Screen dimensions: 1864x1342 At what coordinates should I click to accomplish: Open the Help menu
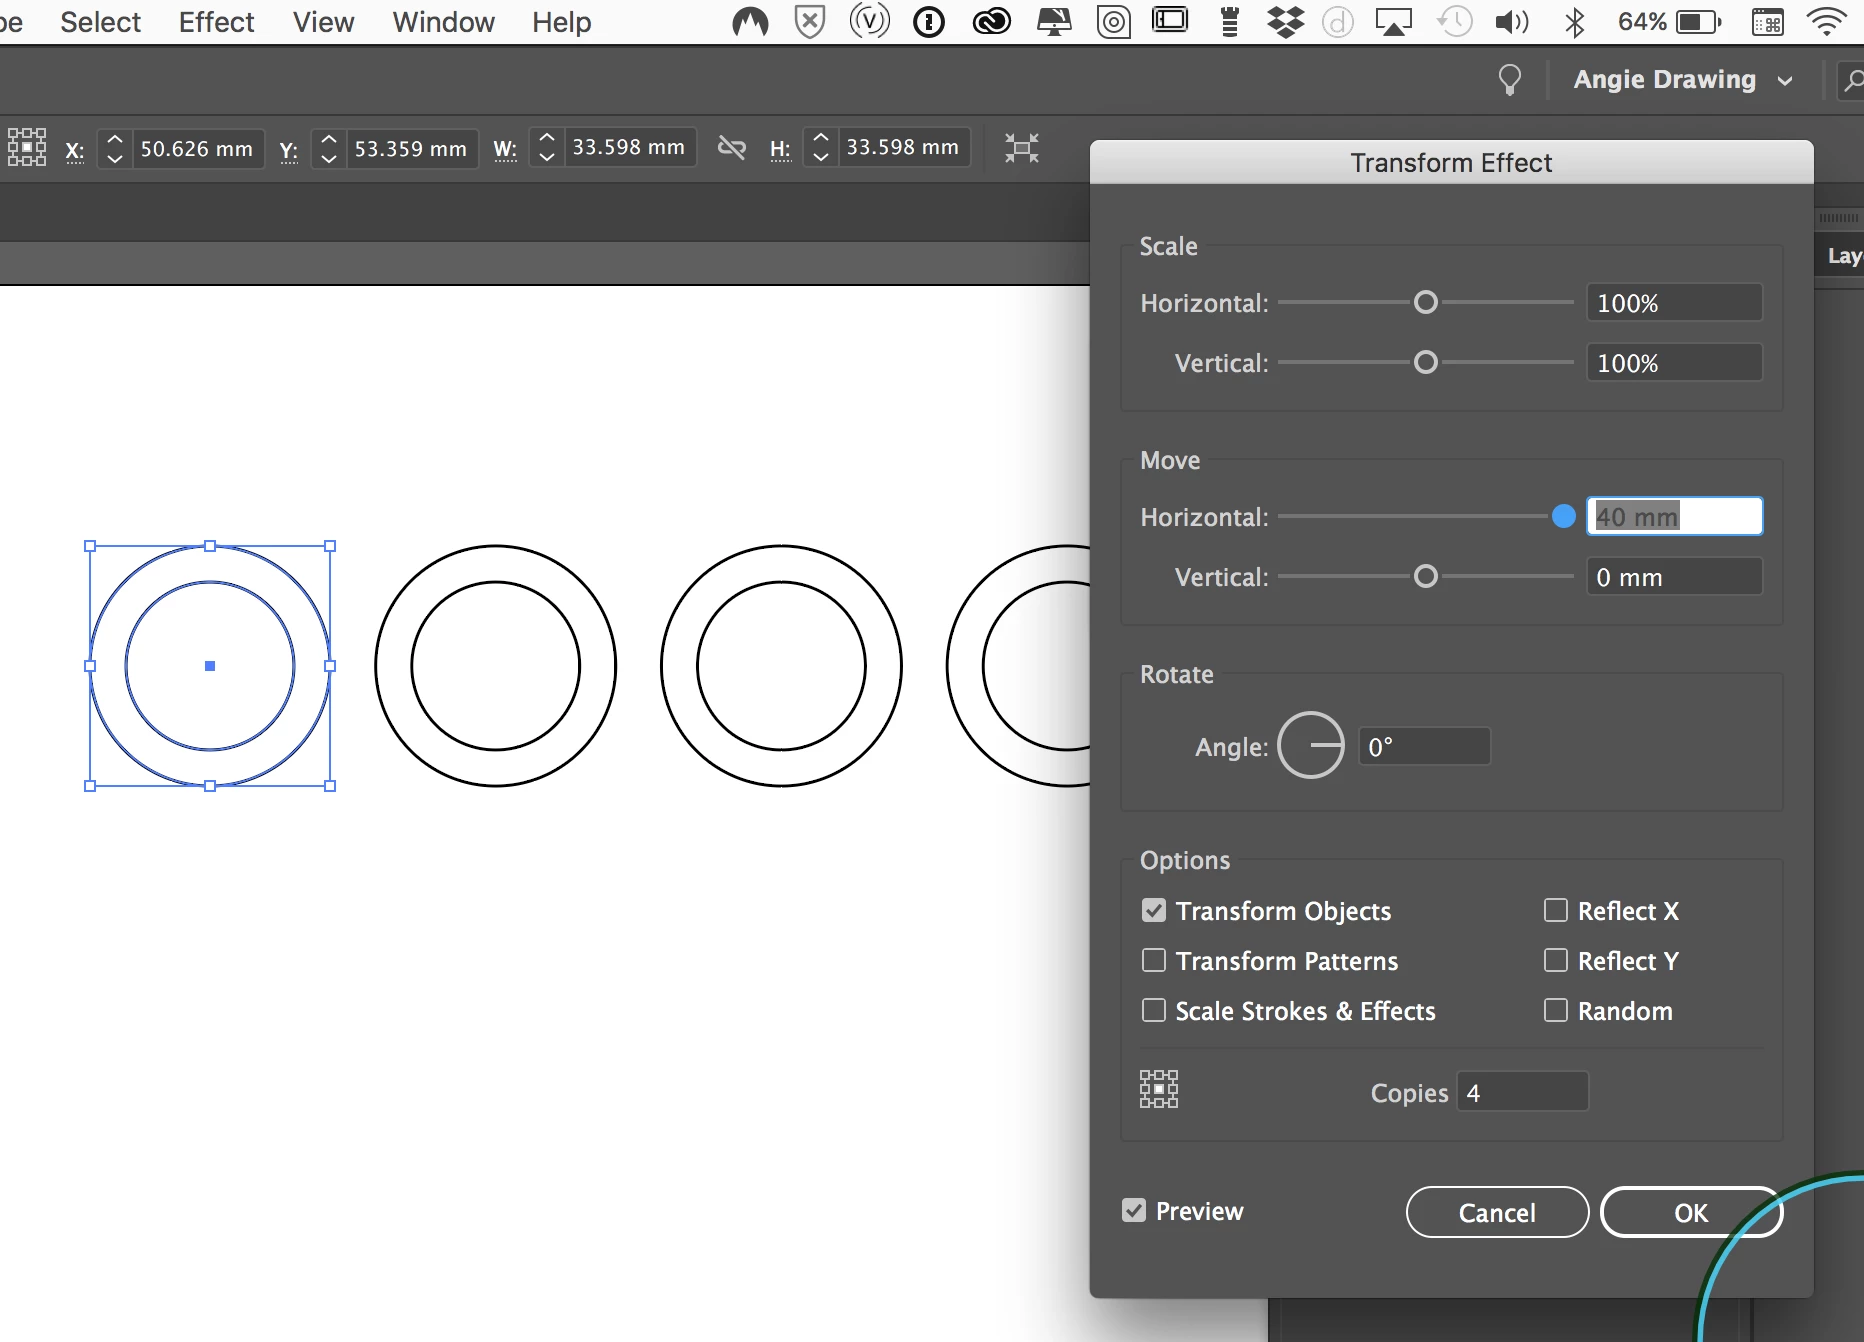(x=561, y=22)
